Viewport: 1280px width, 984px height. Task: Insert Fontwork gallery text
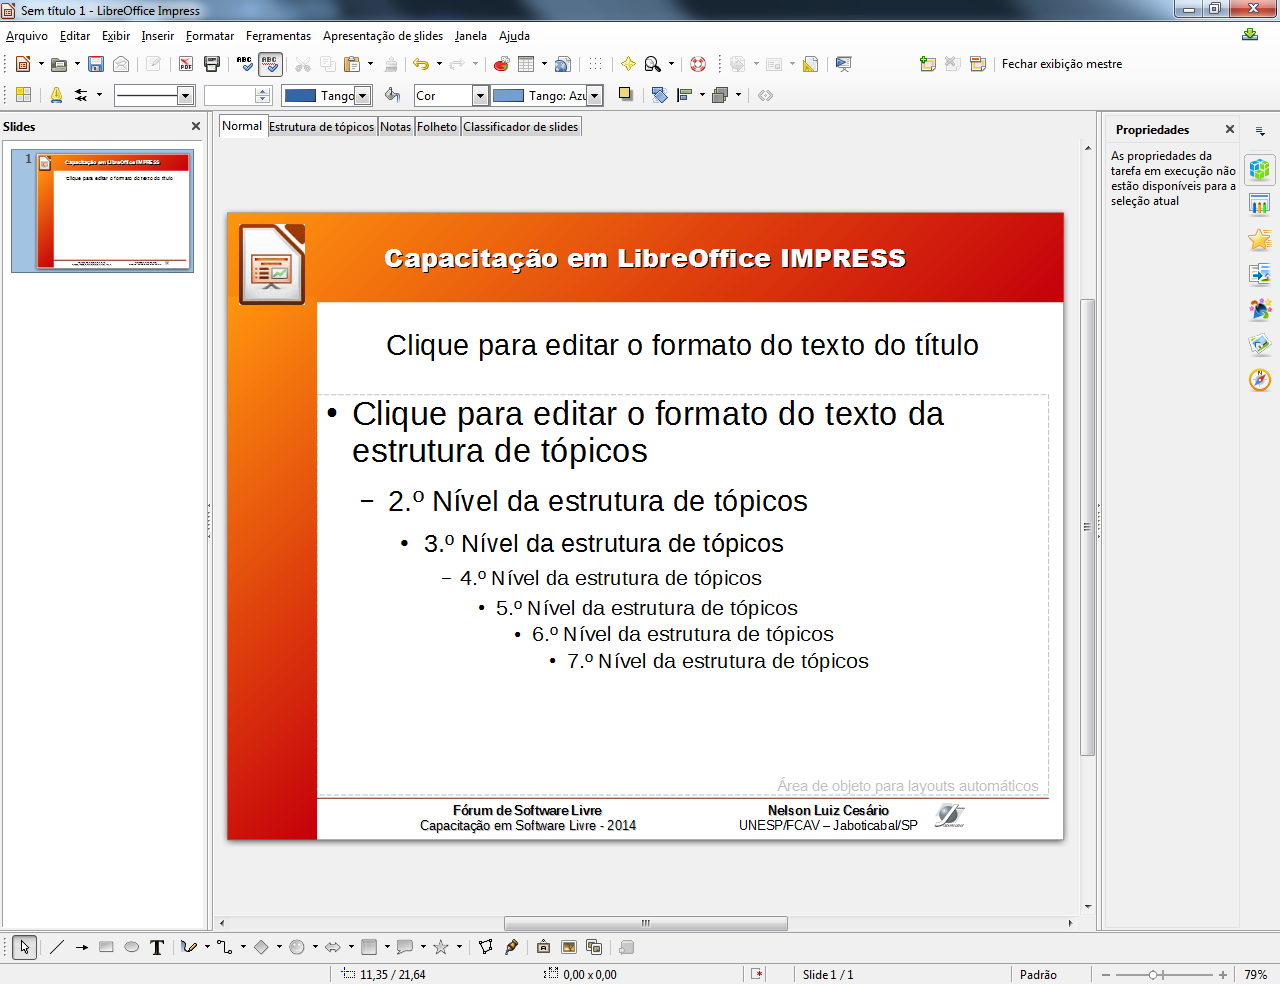[x=543, y=947]
